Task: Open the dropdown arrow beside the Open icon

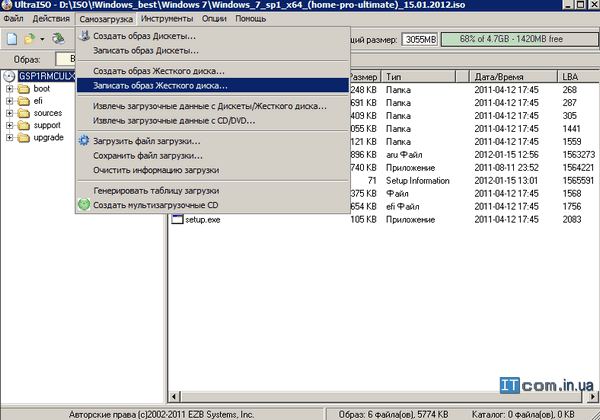Action: [41, 39]
